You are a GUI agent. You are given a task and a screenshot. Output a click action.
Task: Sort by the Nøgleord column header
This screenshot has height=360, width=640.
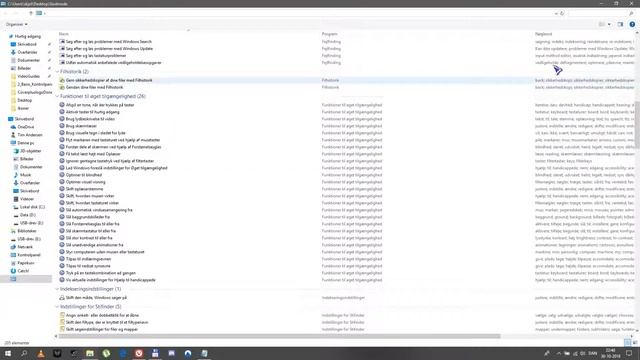point(543,34)
